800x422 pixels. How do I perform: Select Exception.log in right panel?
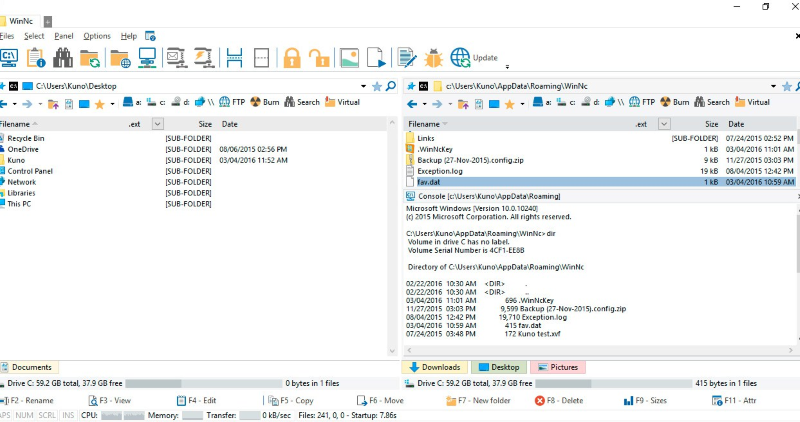click(601, 171)
